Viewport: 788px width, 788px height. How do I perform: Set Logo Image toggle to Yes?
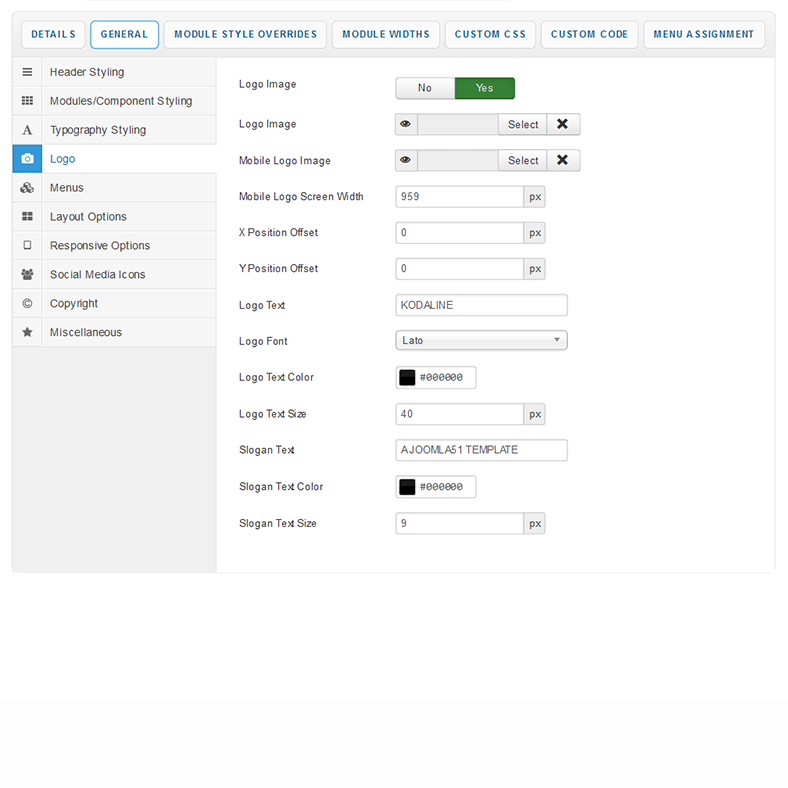coord(484,88)
